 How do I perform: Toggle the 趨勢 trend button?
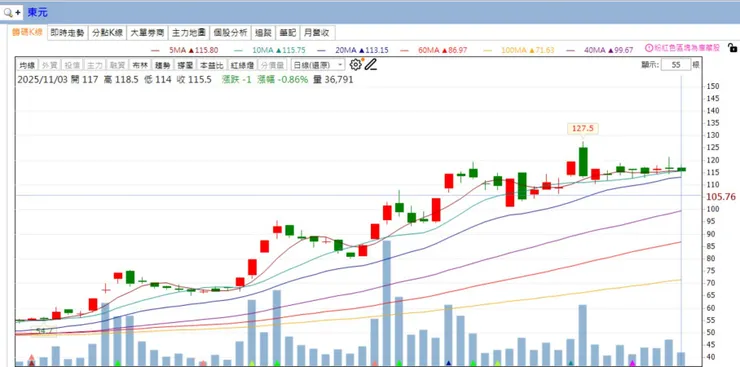(162, 65)
